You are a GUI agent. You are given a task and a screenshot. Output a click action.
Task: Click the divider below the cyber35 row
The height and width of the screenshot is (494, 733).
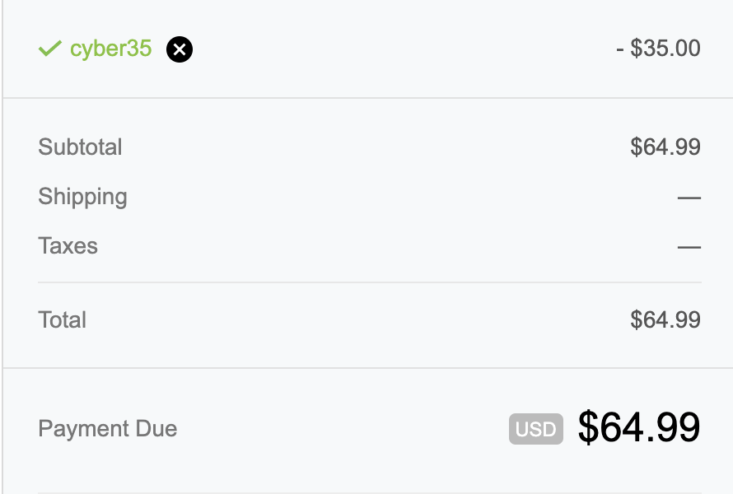368,98
